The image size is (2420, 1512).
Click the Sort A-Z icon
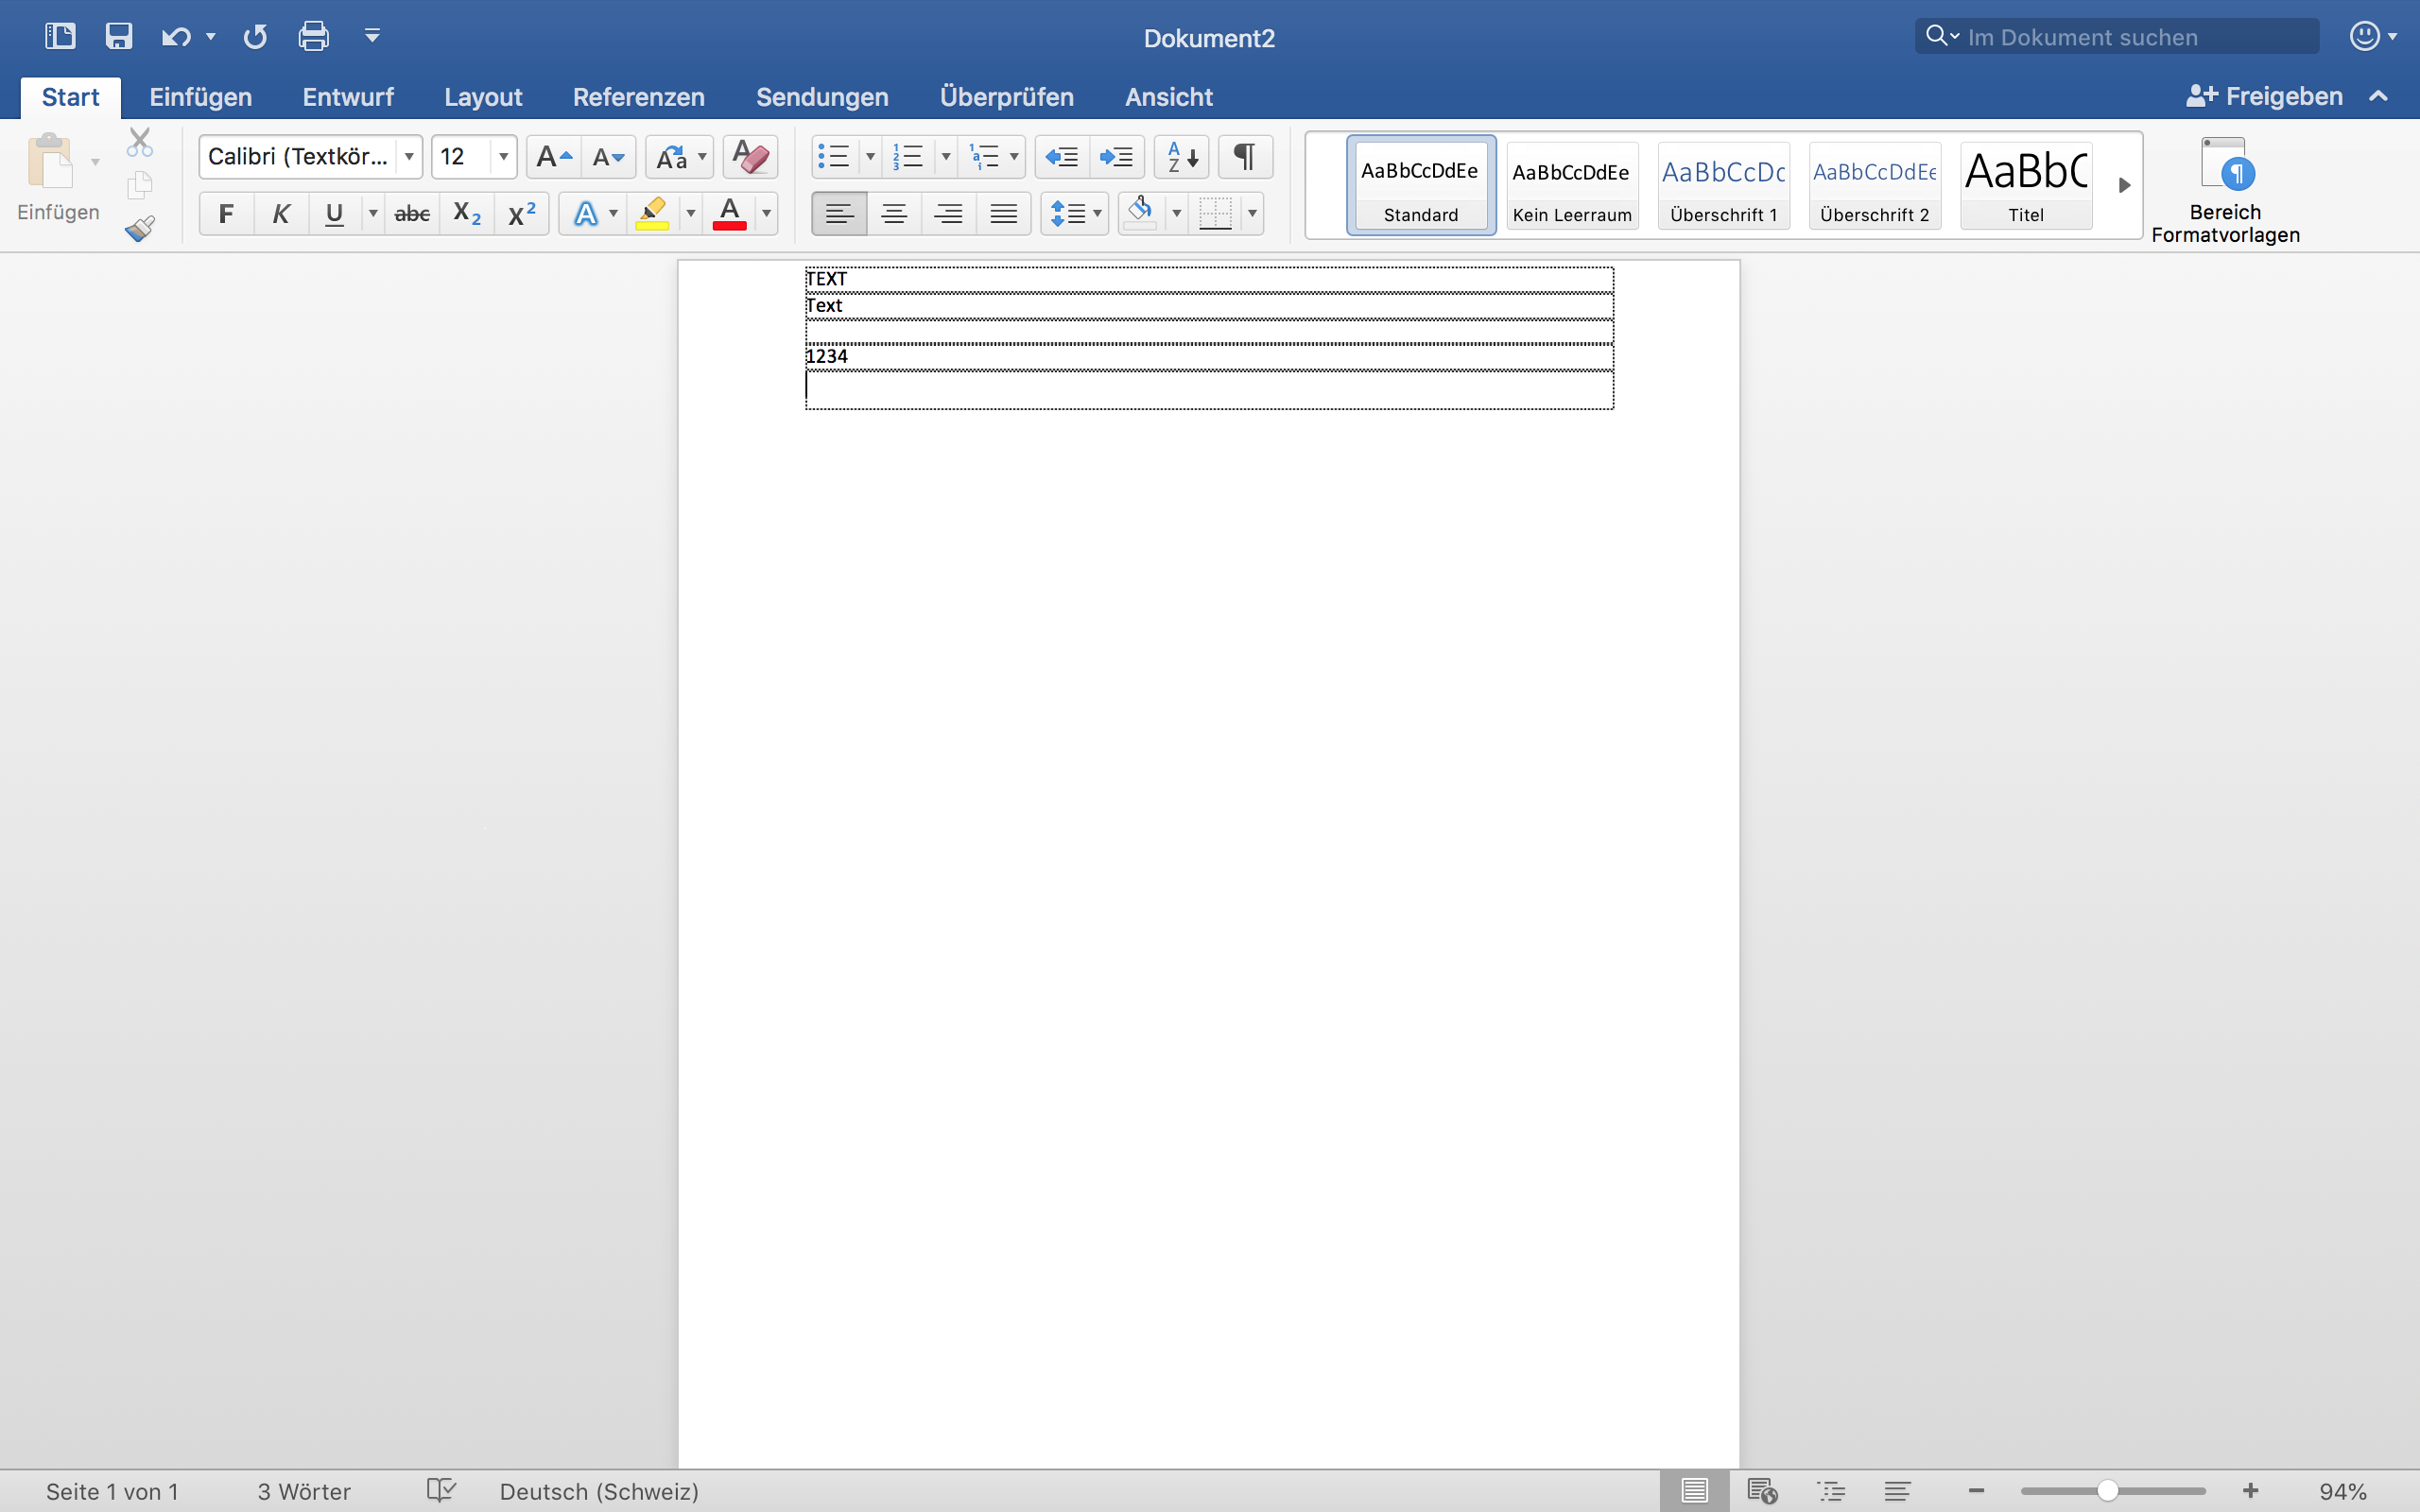click(1181, 157)
